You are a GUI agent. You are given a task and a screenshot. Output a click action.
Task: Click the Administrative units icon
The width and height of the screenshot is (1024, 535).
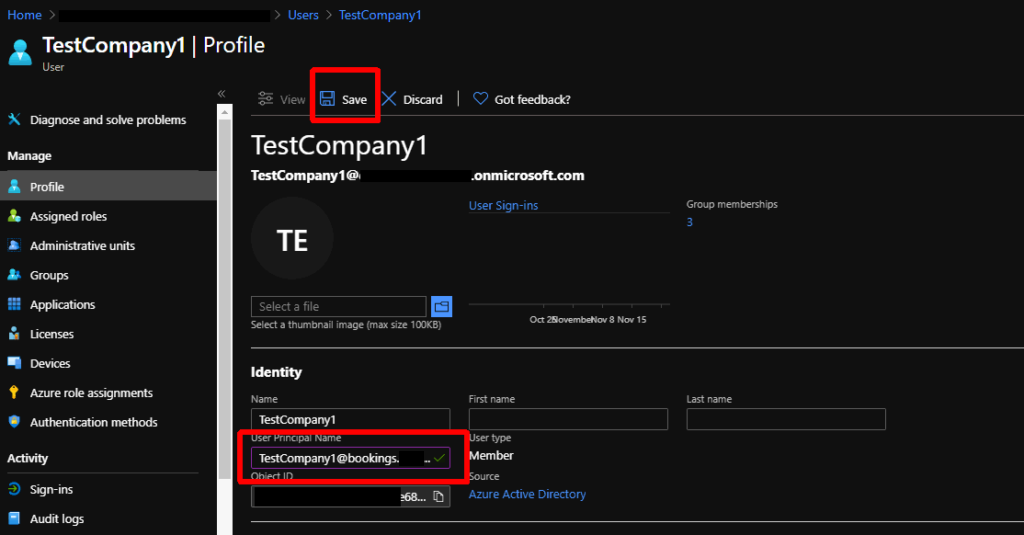(14, 245)
